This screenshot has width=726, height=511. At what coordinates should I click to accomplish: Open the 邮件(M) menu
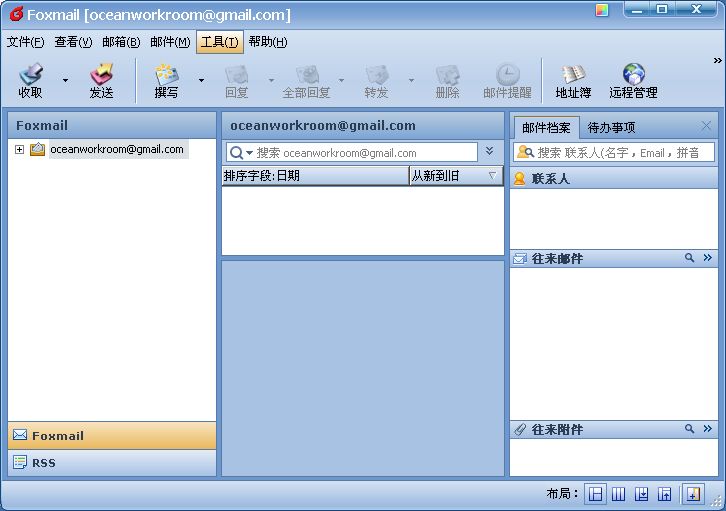click(170, 42)
